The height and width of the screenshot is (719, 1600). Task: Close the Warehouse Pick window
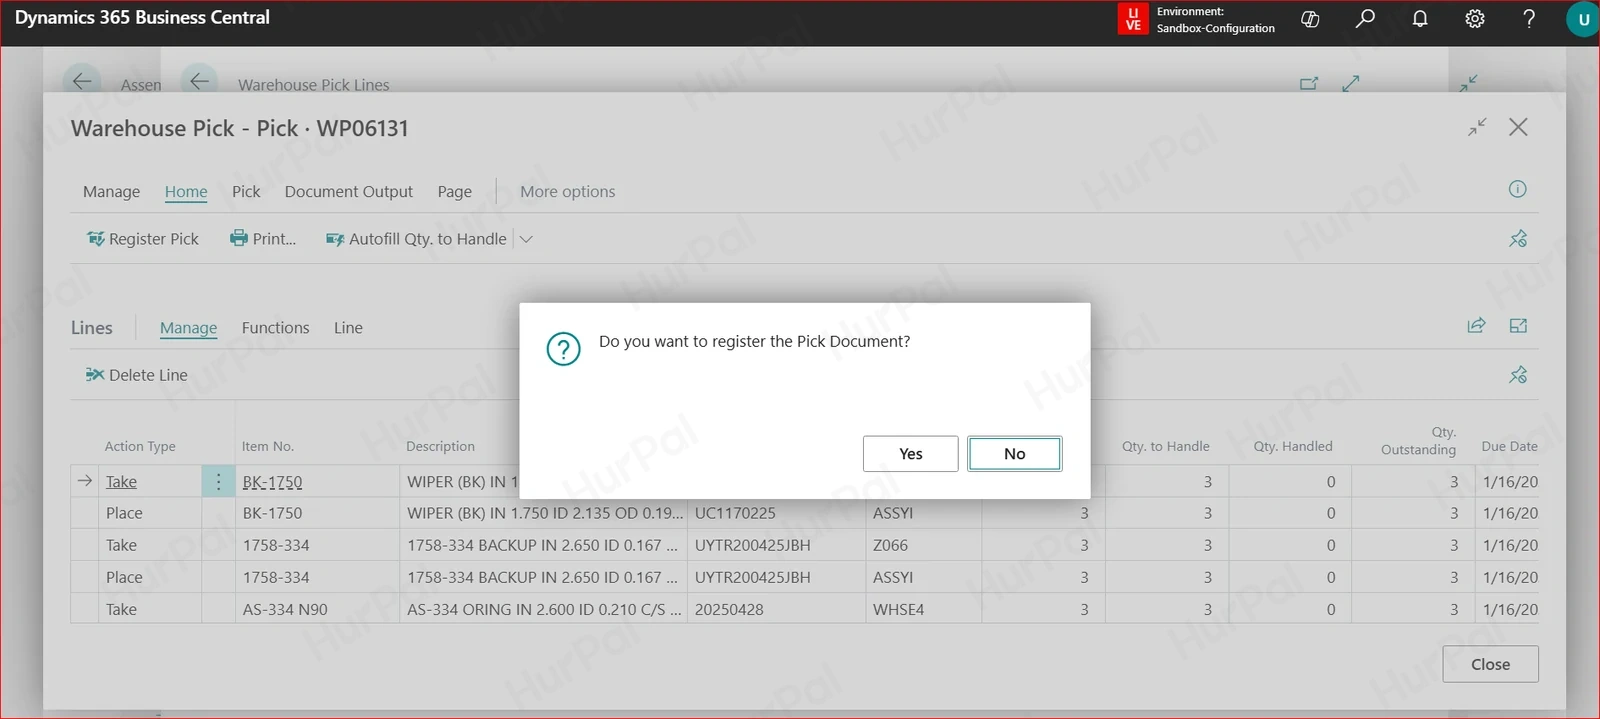[x=1518, y=127]
